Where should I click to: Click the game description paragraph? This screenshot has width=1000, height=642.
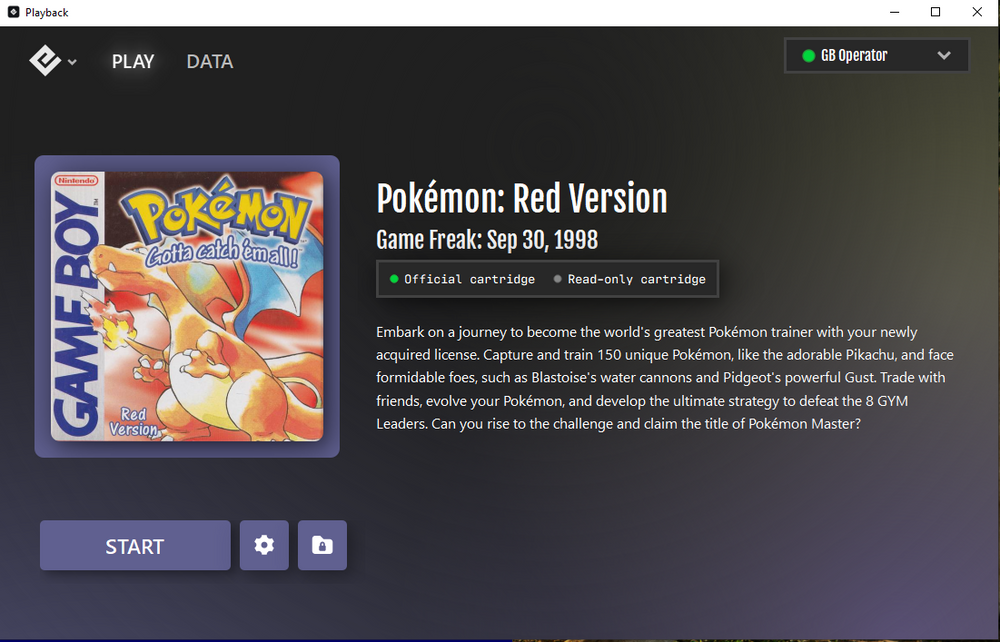665,377
